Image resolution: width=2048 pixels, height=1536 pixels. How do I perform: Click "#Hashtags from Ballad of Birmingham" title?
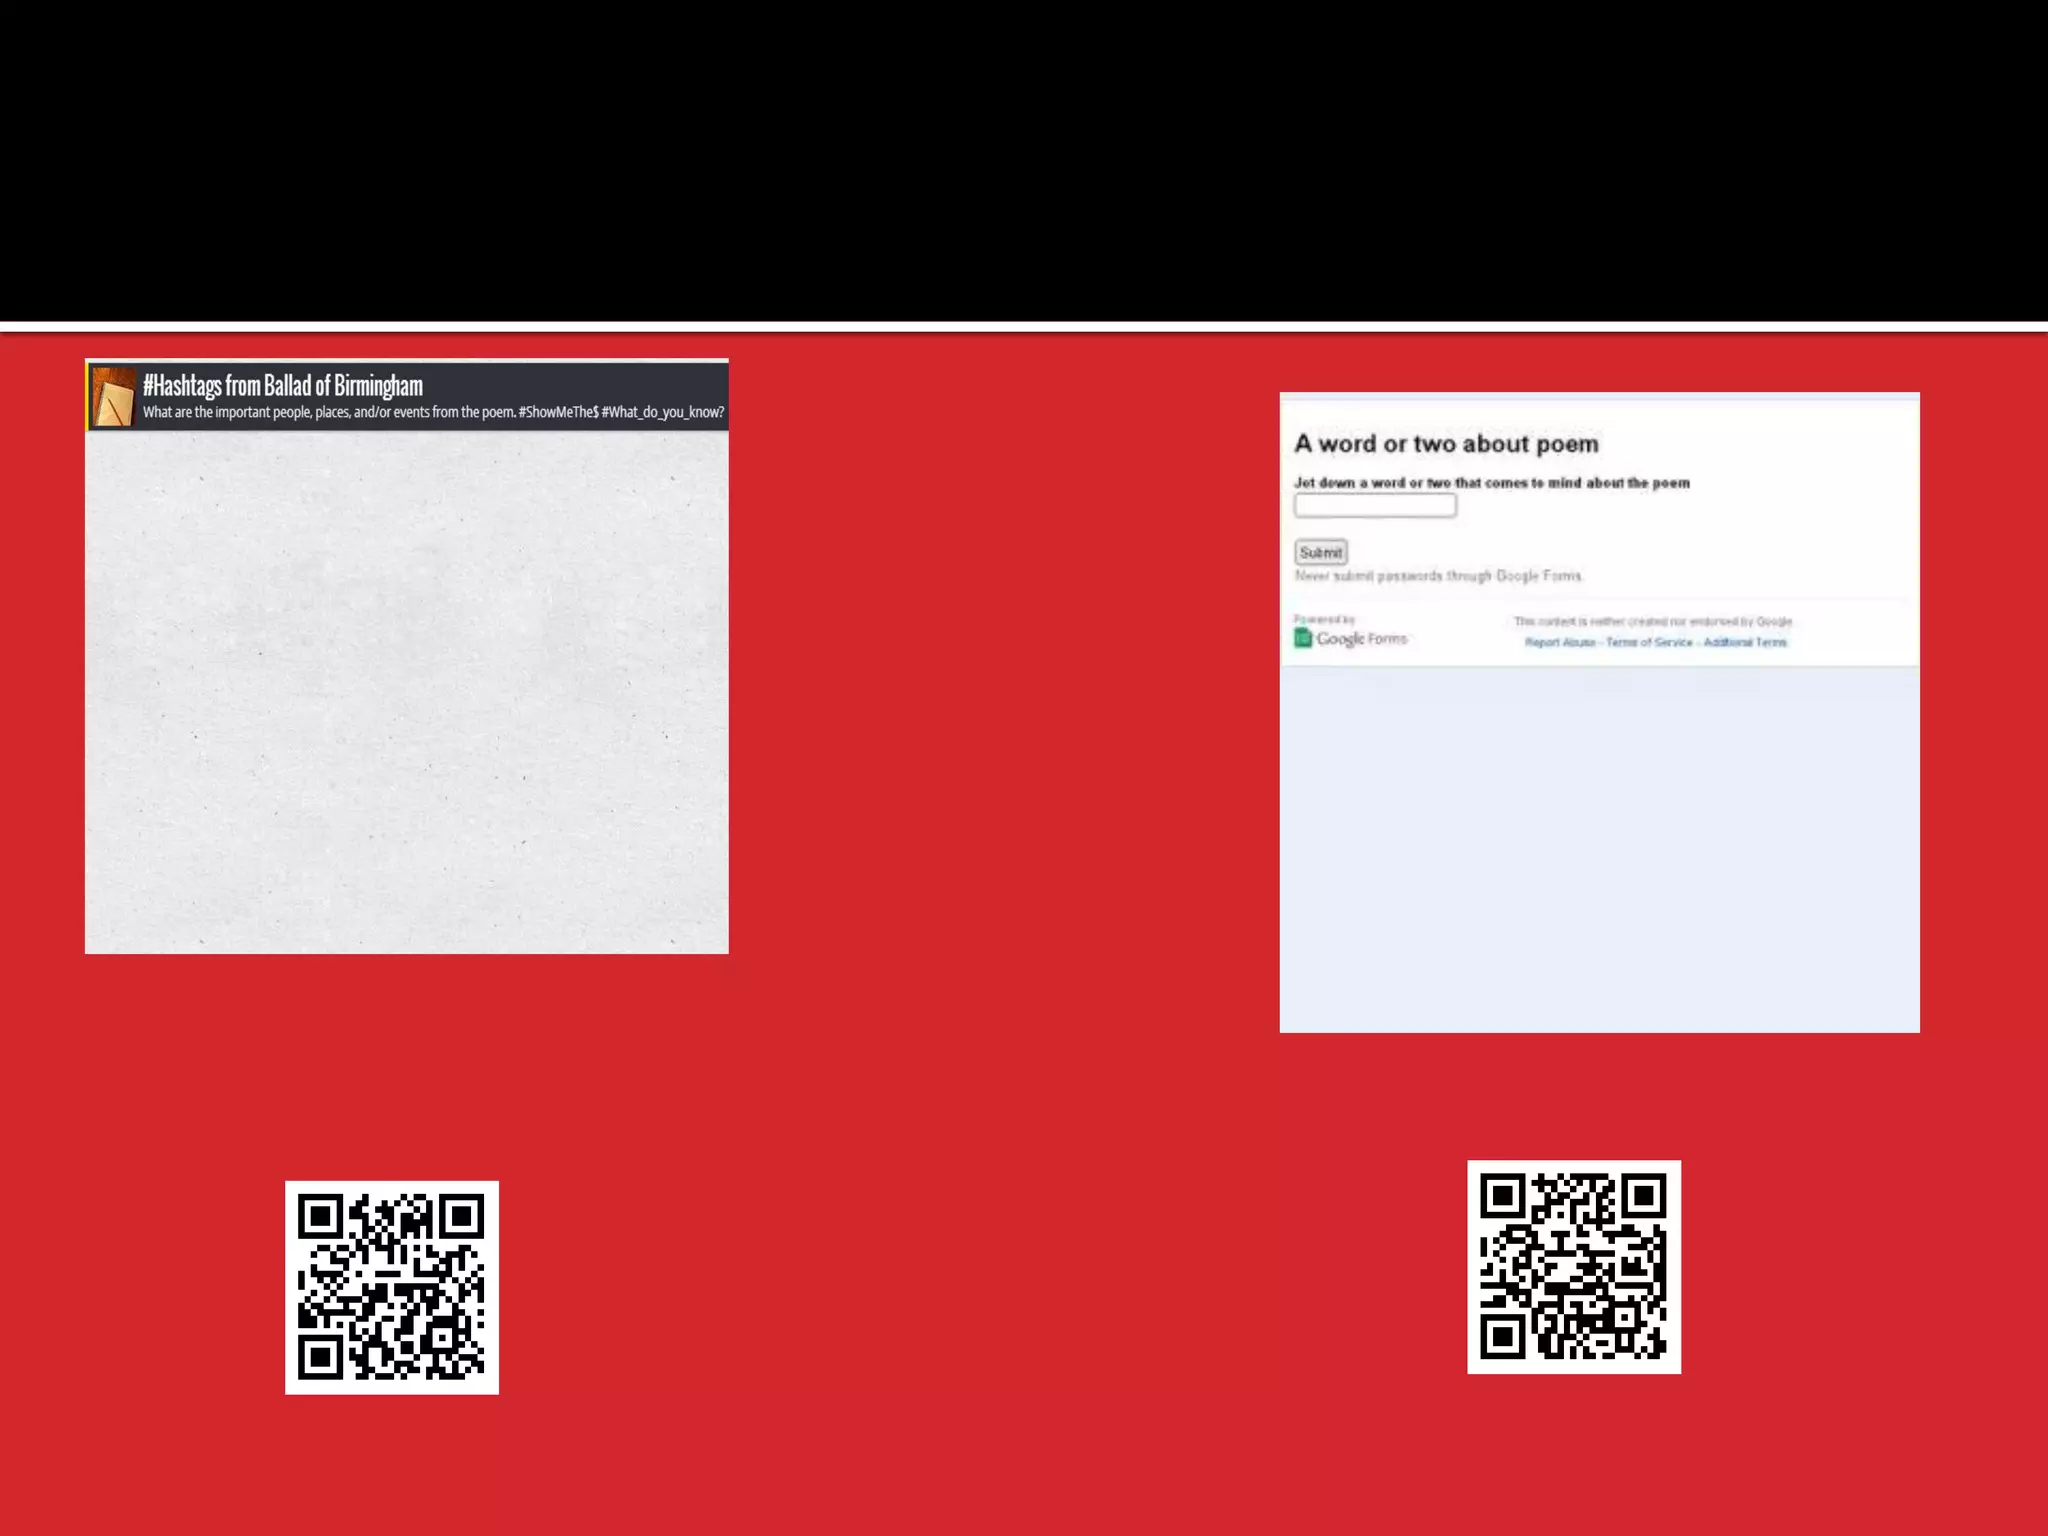pyautogui.click(x=283, y=386)
